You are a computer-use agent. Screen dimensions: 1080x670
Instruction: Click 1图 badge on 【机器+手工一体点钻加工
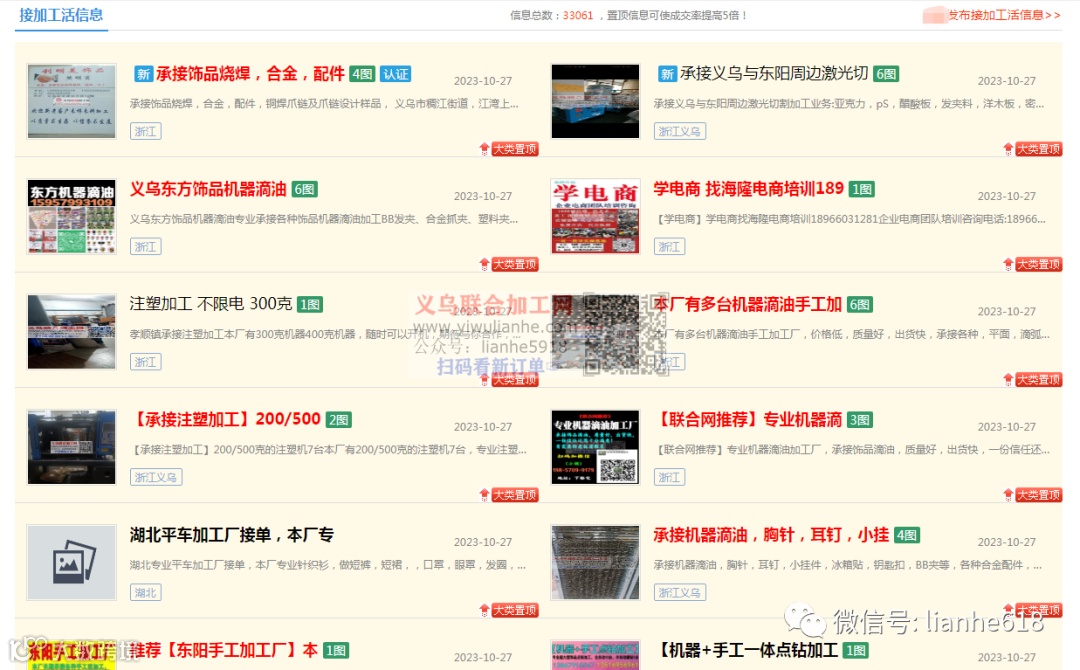pos(856,650)
